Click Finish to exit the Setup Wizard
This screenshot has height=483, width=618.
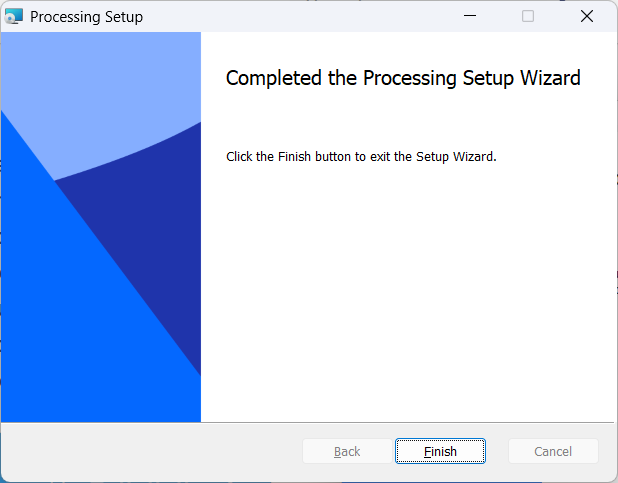pos(440,451)
